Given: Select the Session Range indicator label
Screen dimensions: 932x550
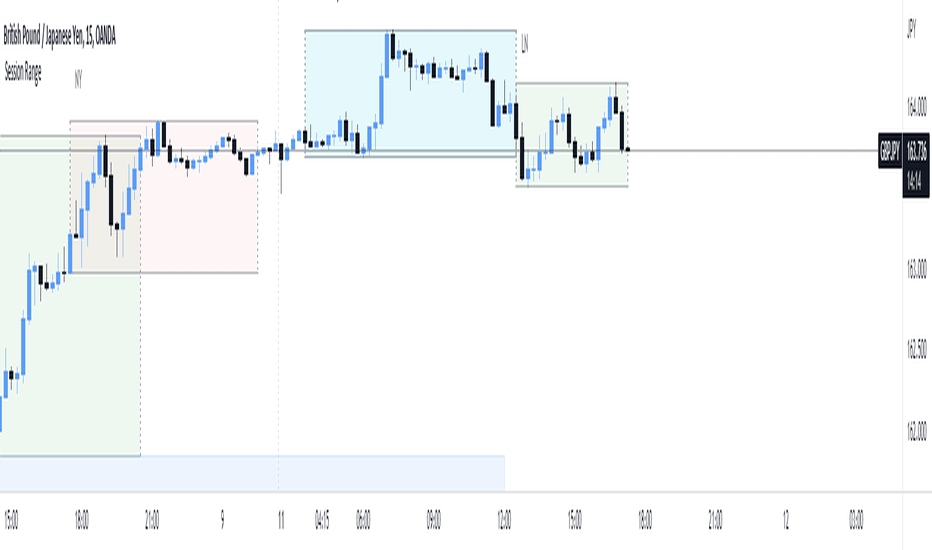Looking at the screenshot, I should 23,72.
